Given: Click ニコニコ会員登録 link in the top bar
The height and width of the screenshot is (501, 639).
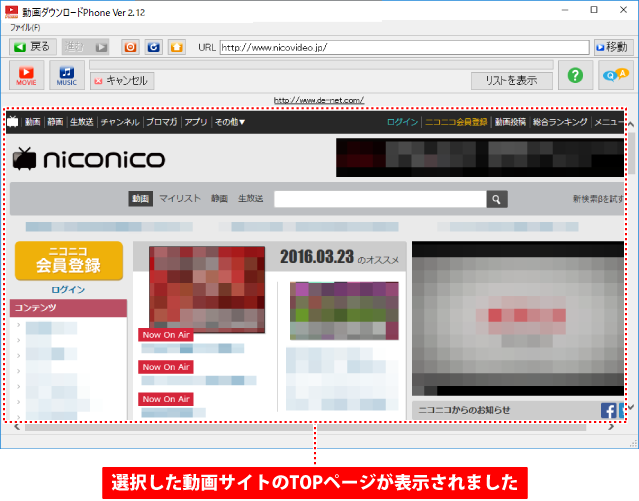Looking at the screenshot, I should 456,122.
